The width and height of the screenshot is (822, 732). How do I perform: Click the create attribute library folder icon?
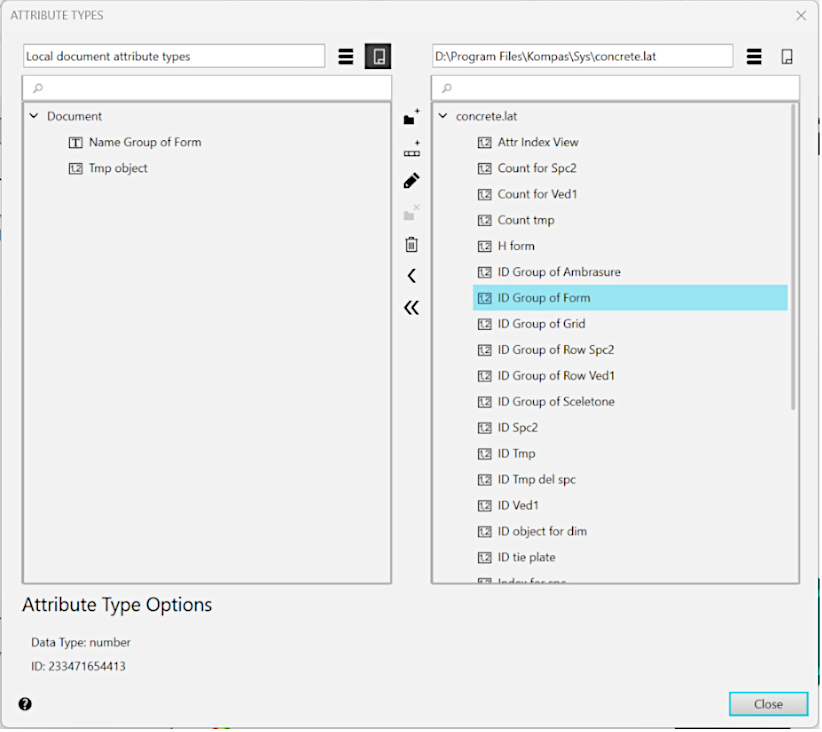pos(411,118)
